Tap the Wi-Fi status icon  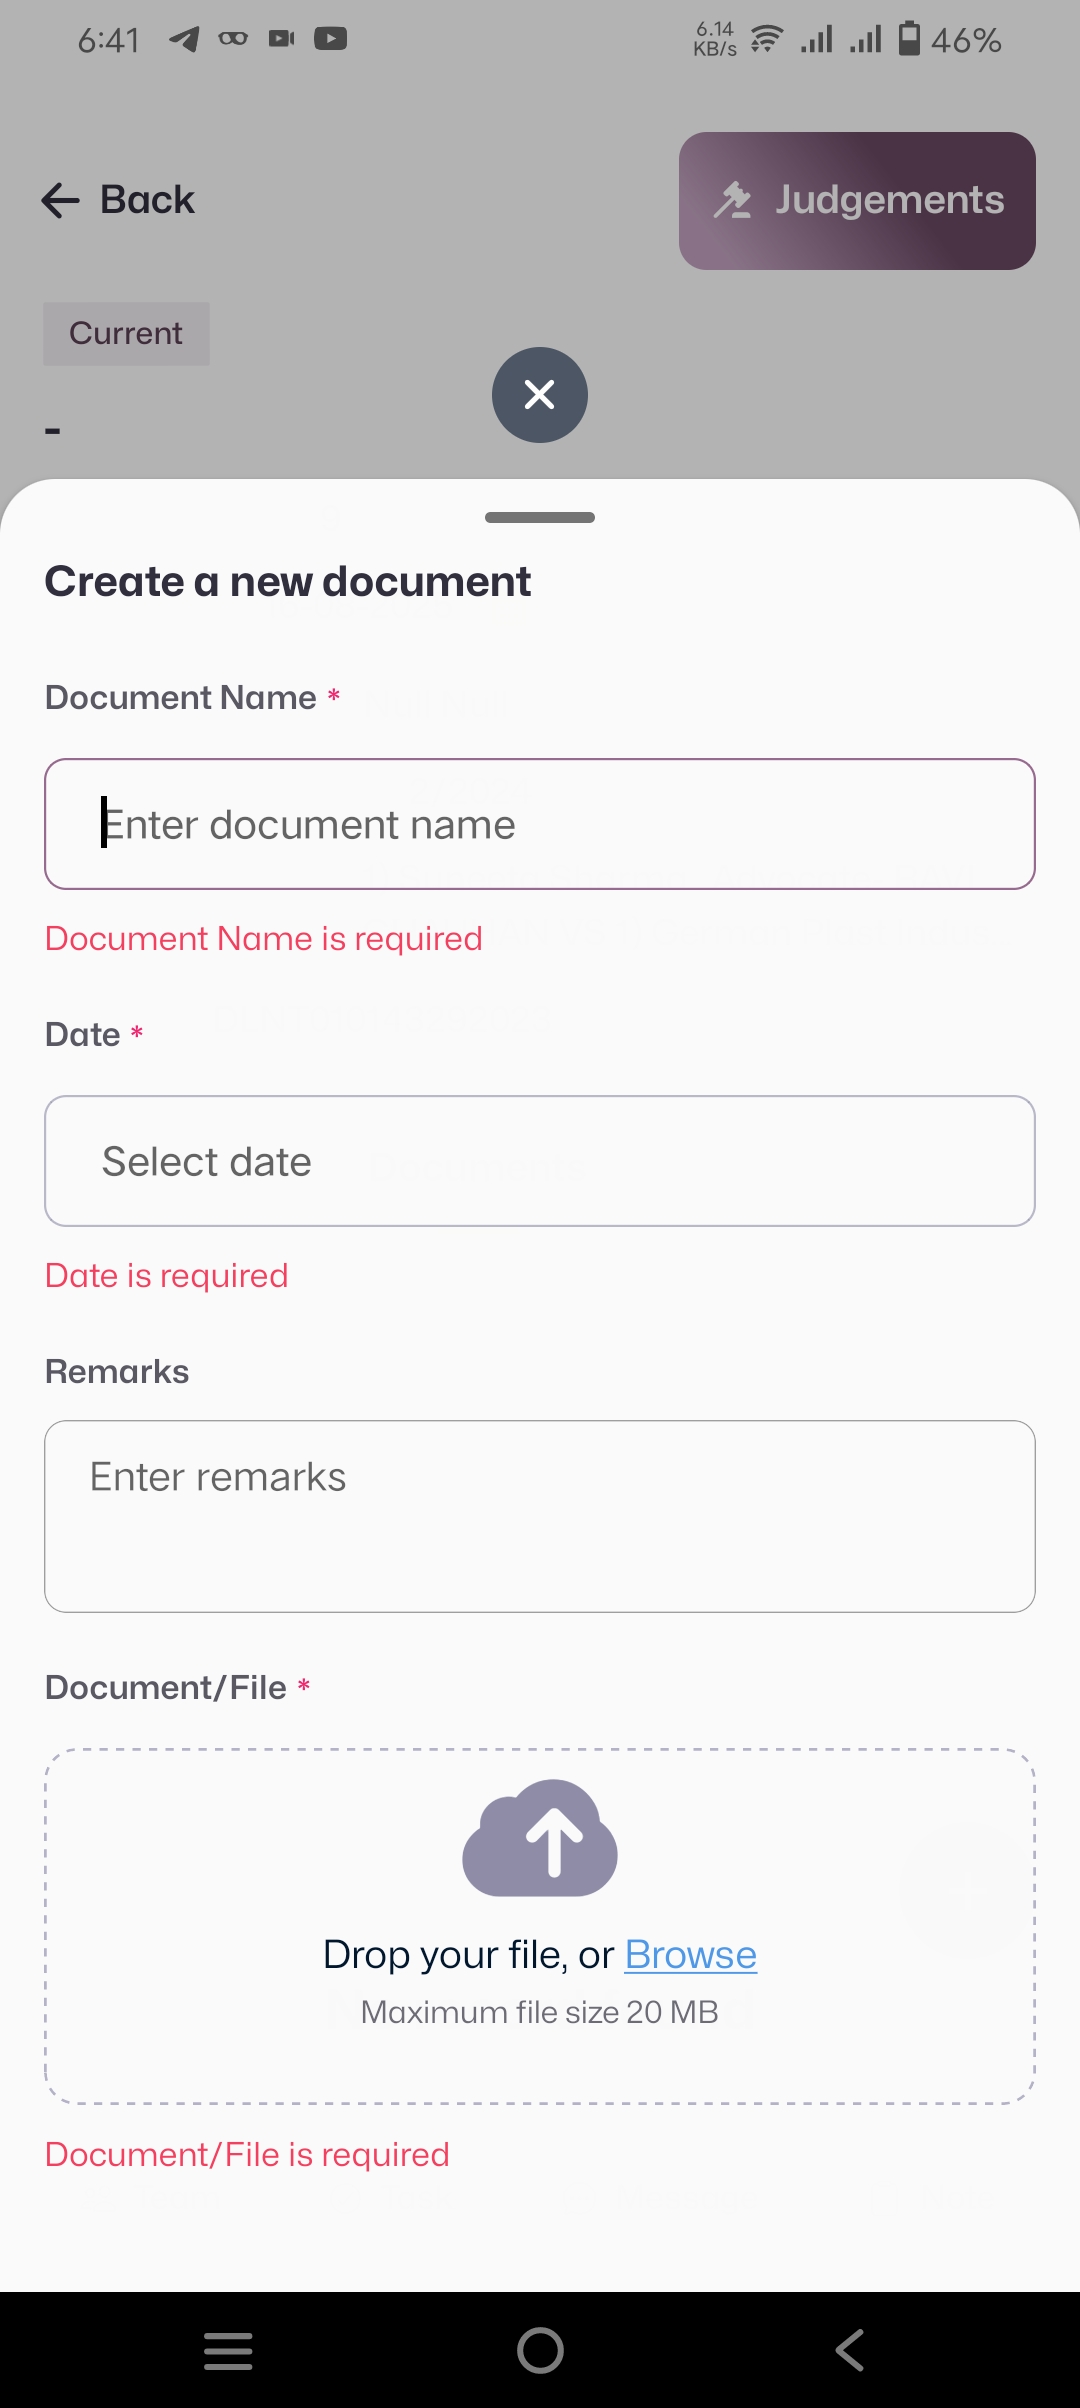coord(767,39)
